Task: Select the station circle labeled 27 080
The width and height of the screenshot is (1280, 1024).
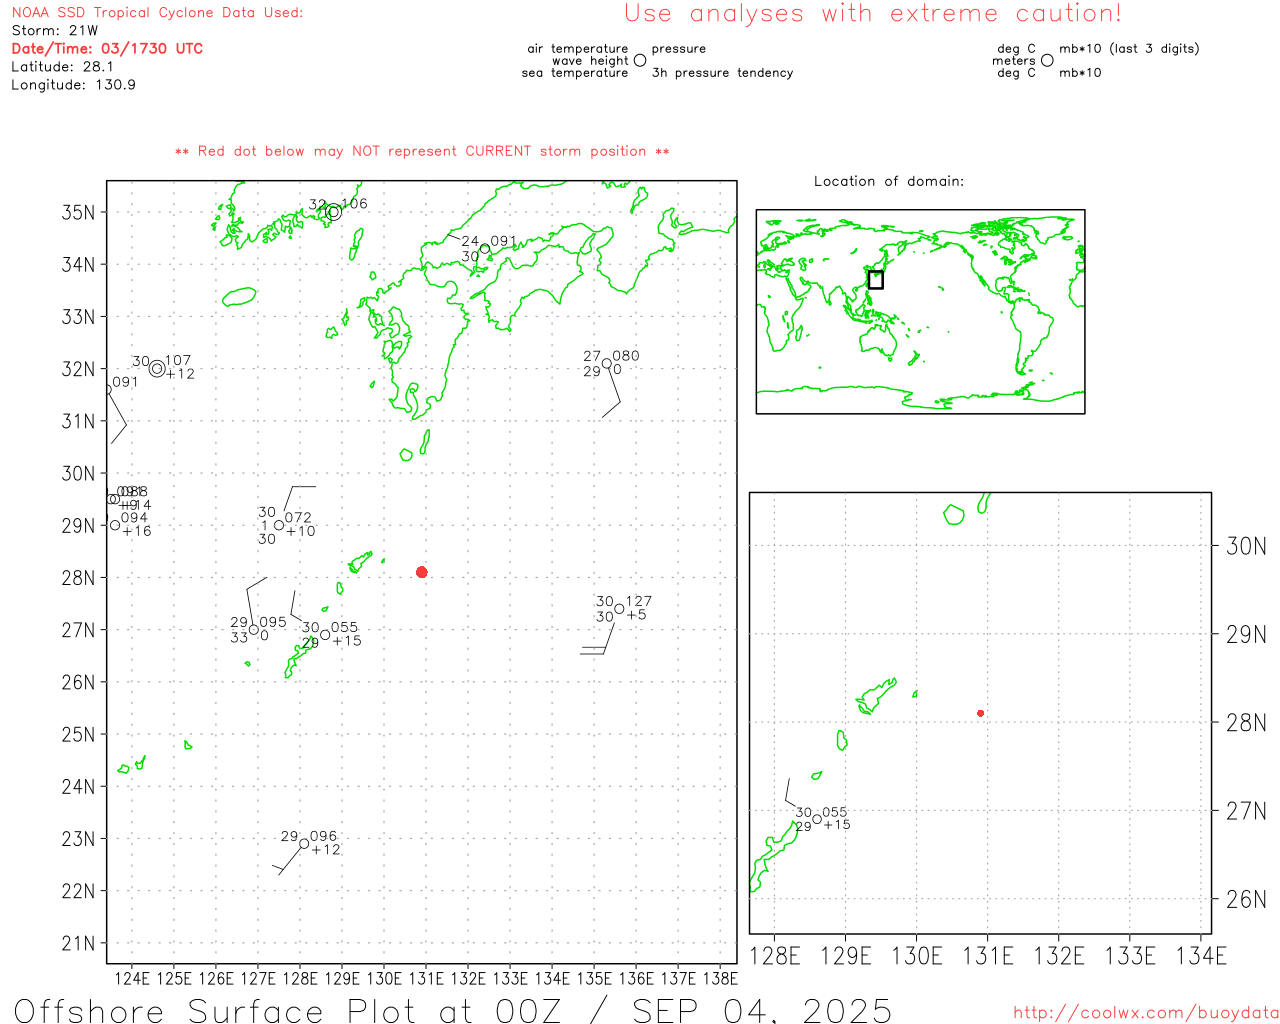Action: pos(607,363)
